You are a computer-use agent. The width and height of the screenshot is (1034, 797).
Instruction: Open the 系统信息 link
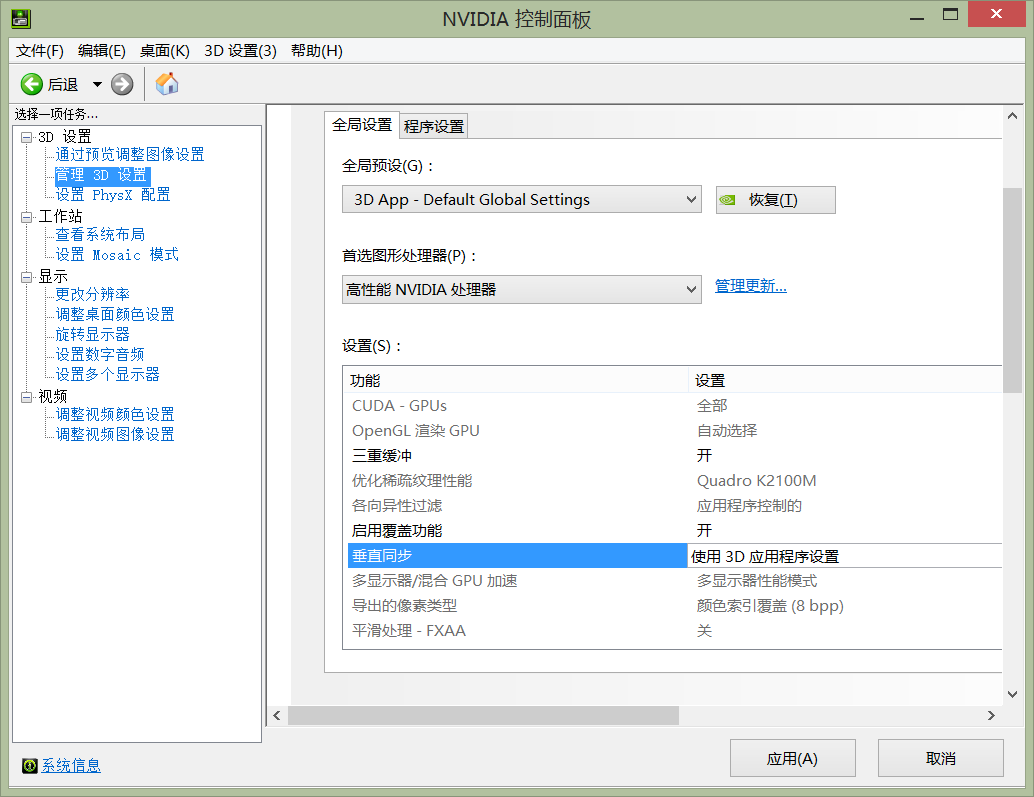[71, 765]
